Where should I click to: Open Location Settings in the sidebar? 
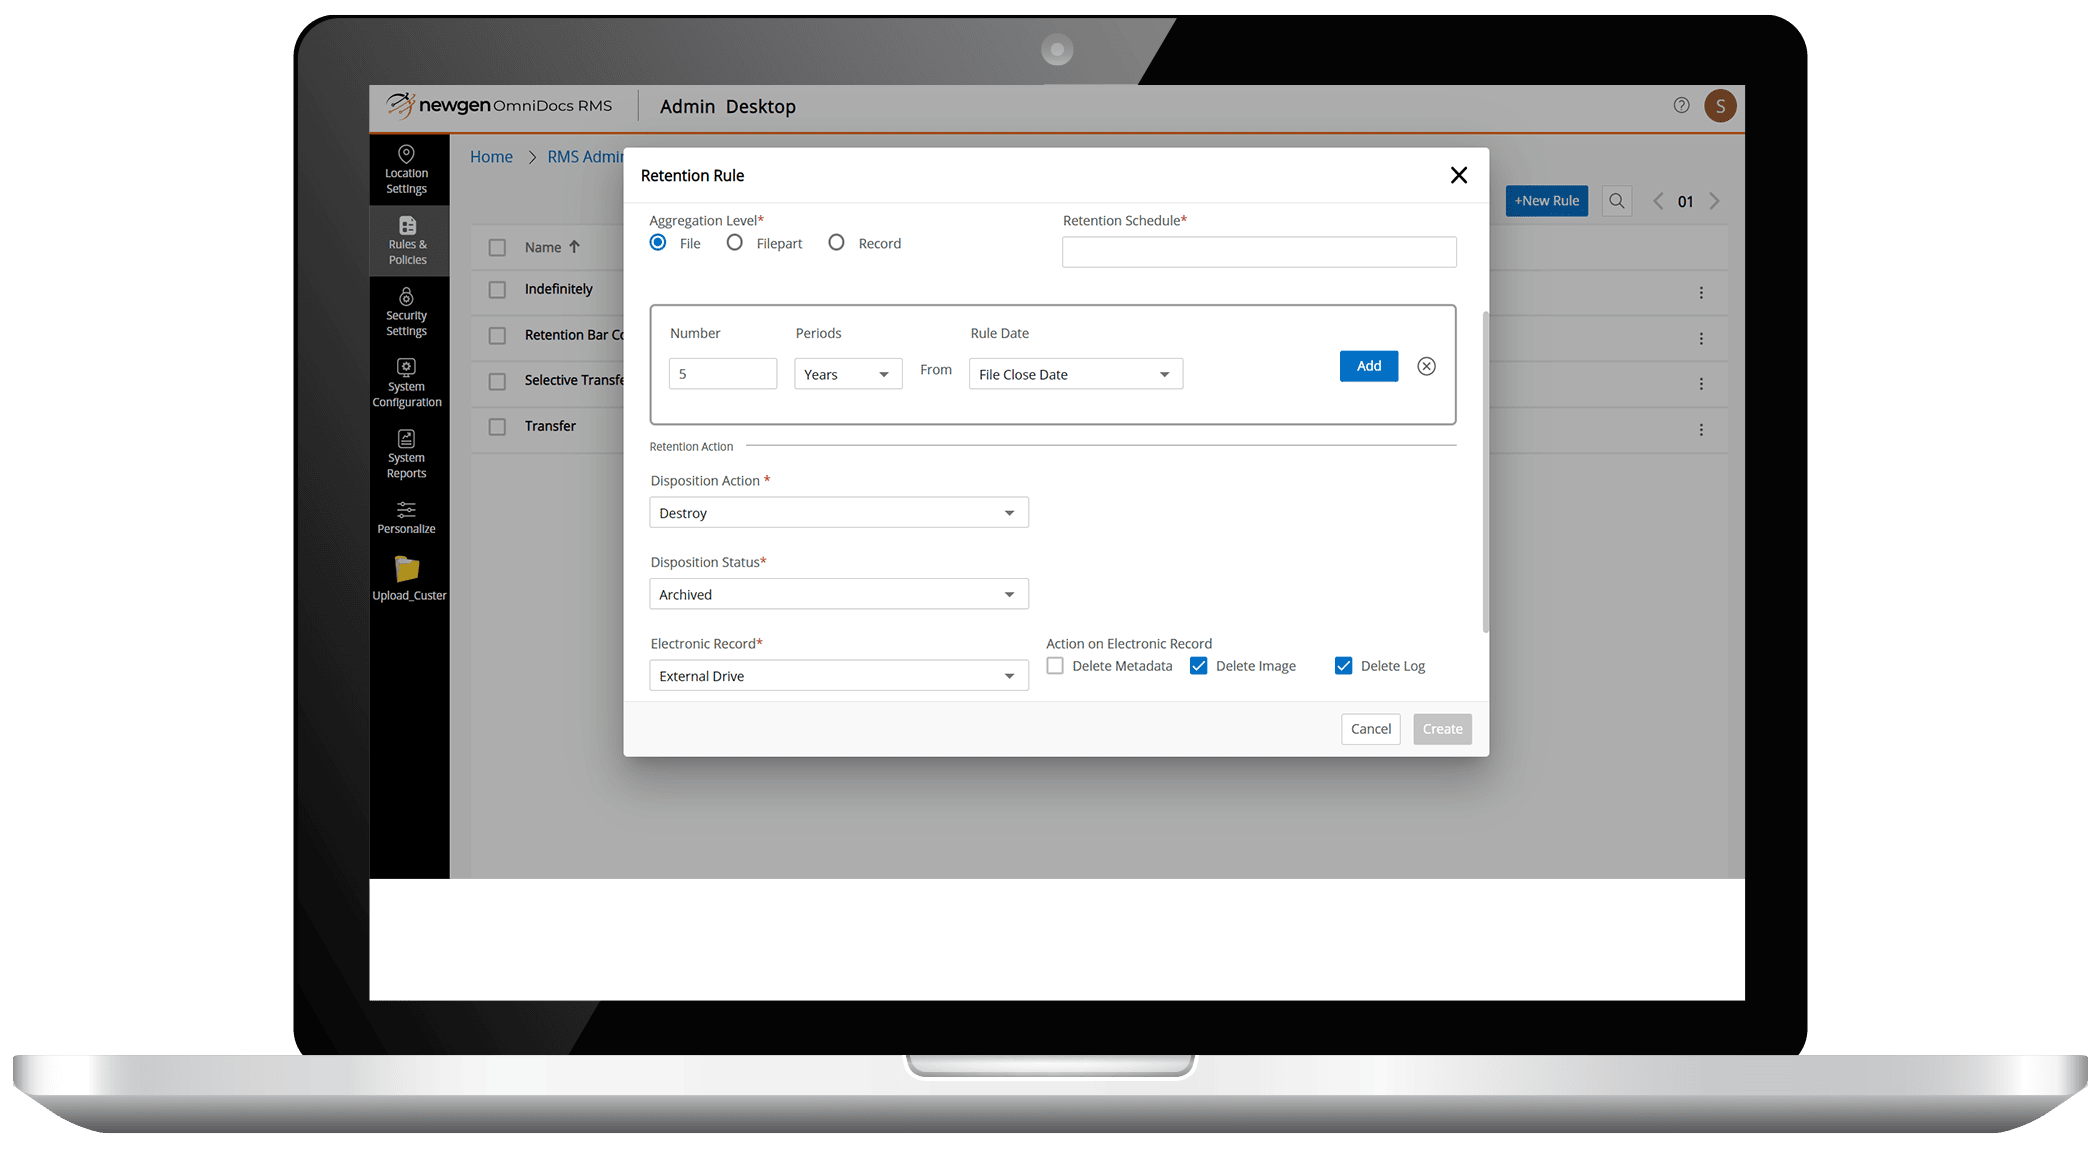coord(407,169)
